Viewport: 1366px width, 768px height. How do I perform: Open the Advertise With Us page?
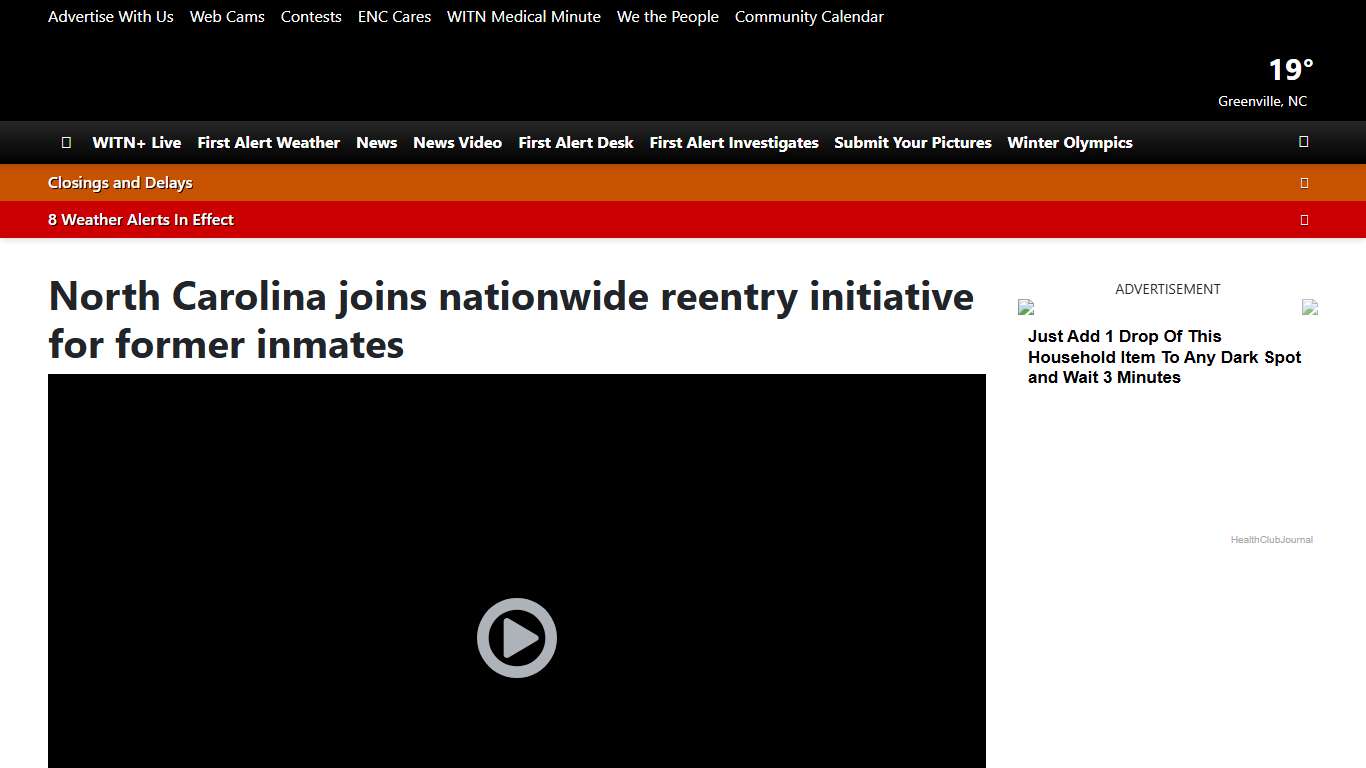click(110, 16)
